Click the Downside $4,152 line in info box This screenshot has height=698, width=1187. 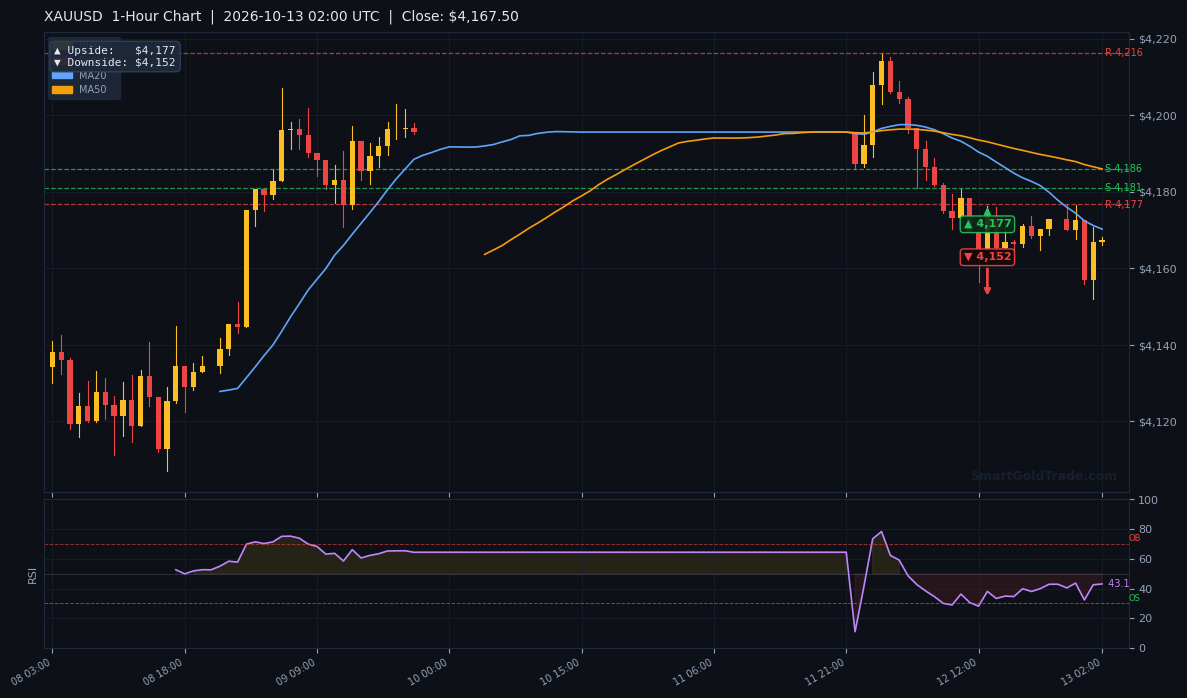pos(114,63)
